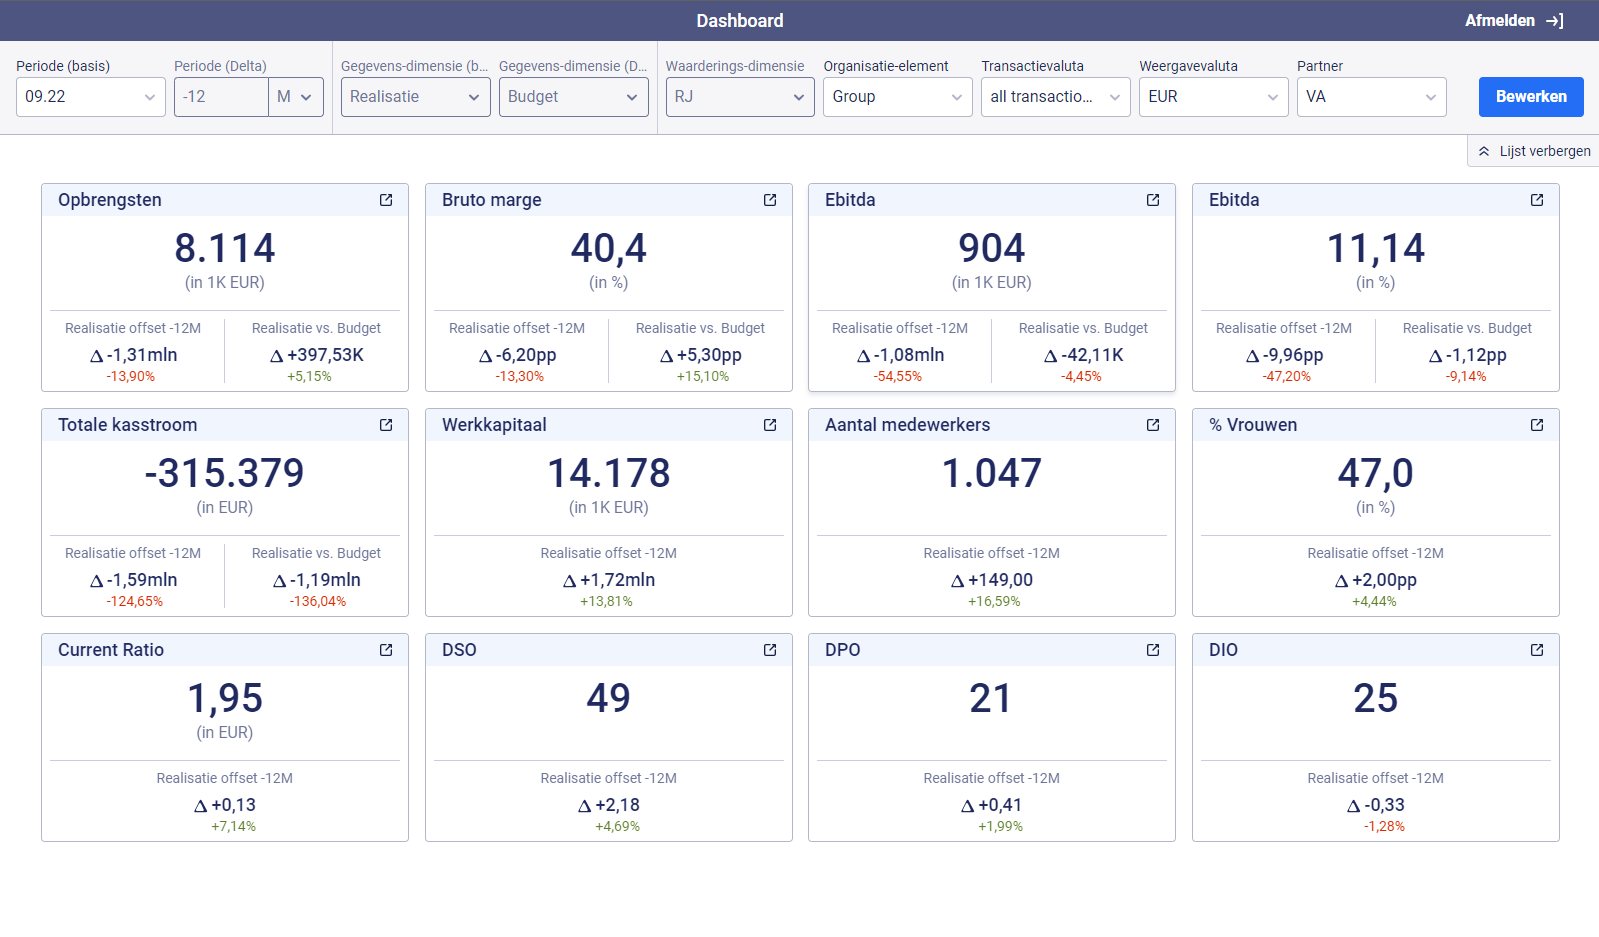
Task: Open the Weergavevaluta EUR dropdown
Action: (x=1213, y=97)
